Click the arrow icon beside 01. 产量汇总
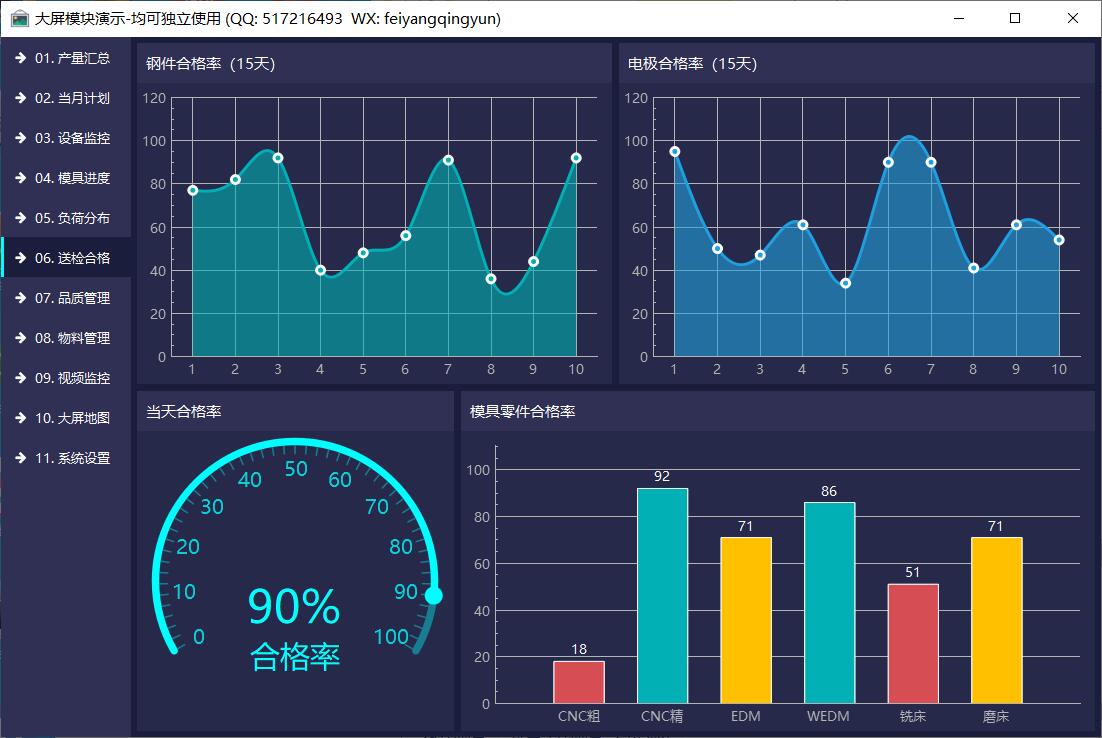 pos(20,58)
